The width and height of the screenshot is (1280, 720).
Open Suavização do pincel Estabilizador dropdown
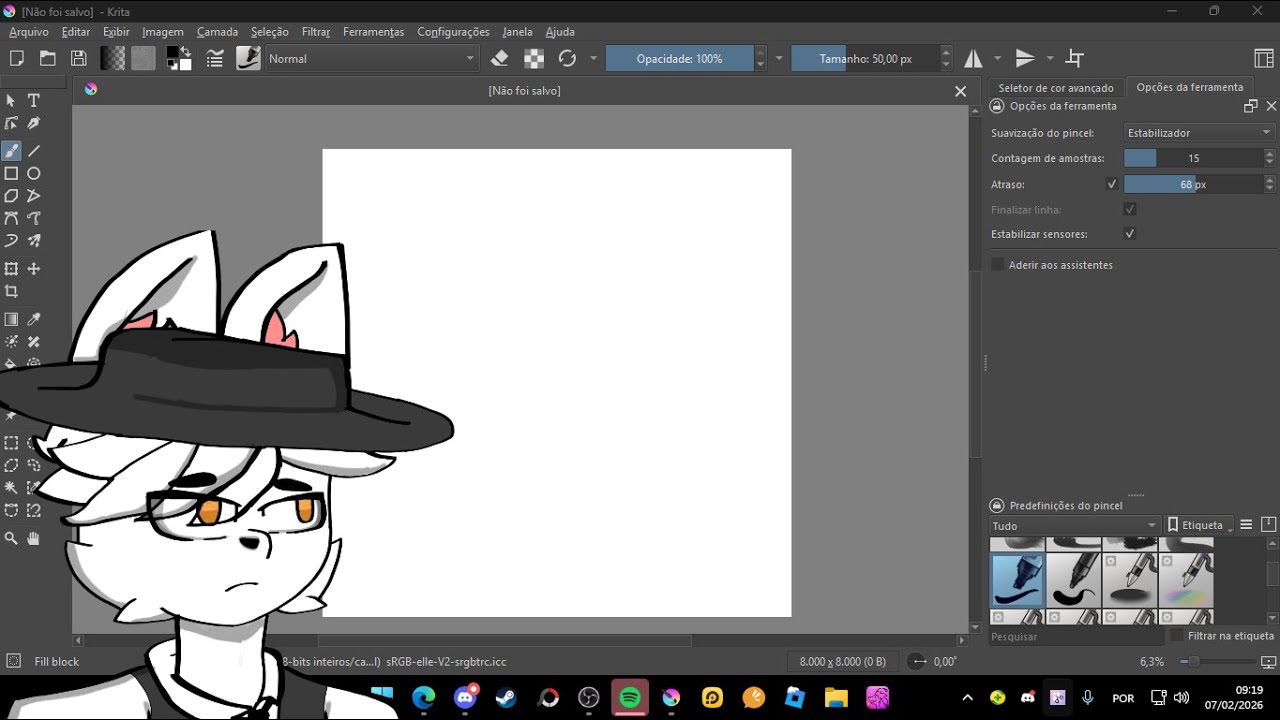point(1199,133)
